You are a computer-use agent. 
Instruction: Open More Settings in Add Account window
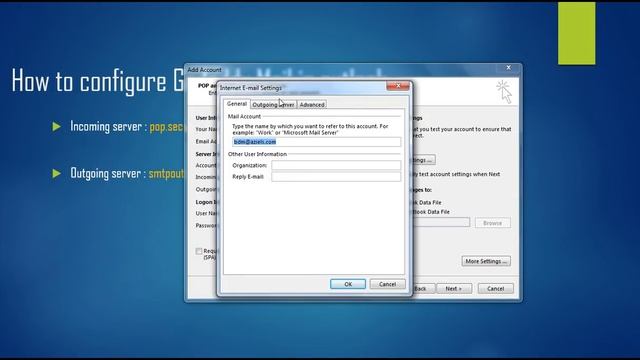[486, 261]
